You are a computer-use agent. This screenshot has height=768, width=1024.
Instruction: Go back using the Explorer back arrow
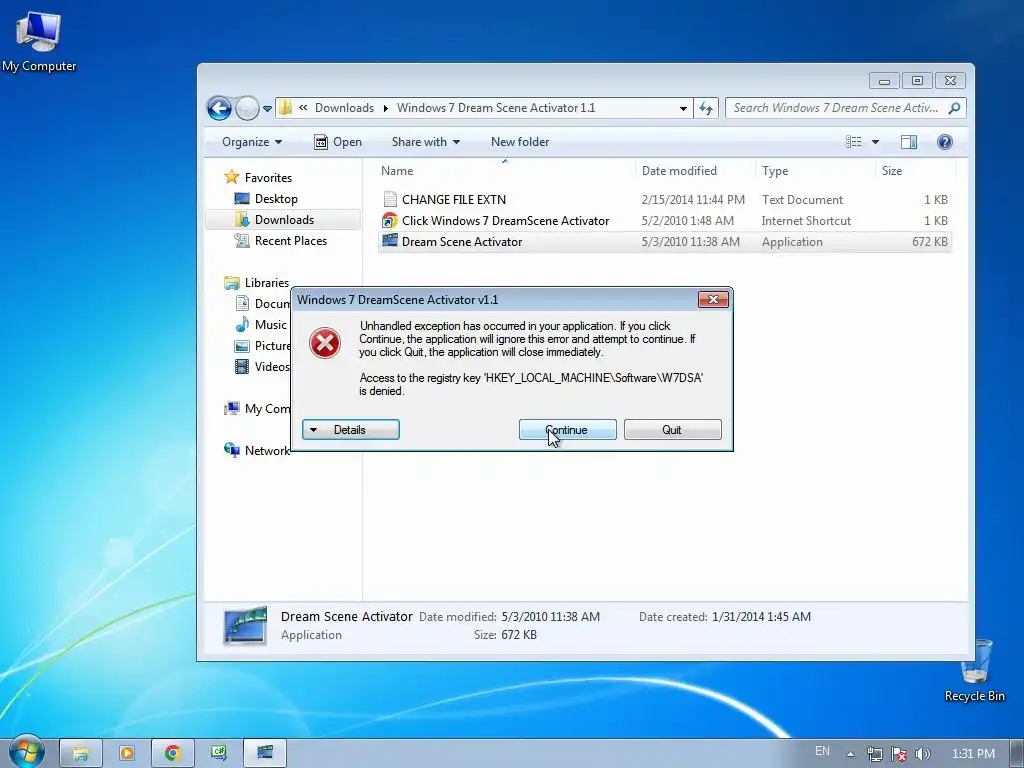(219, 108)
